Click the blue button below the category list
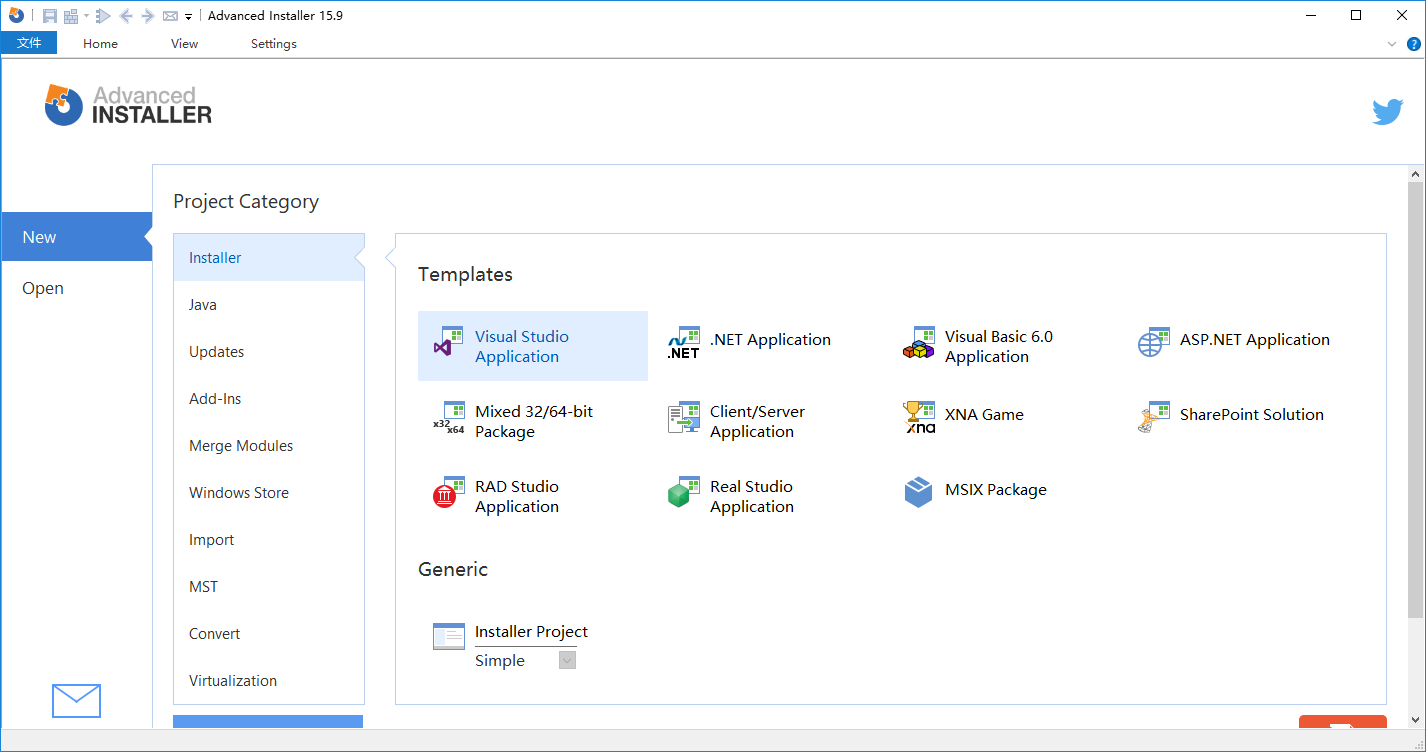 268,721
